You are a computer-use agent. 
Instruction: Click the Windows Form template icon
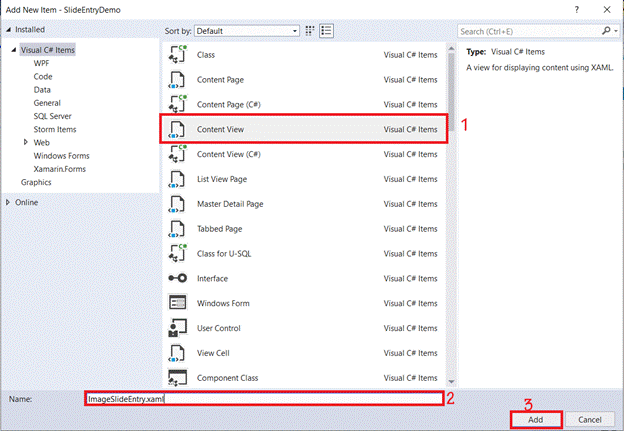click(177, 303)
